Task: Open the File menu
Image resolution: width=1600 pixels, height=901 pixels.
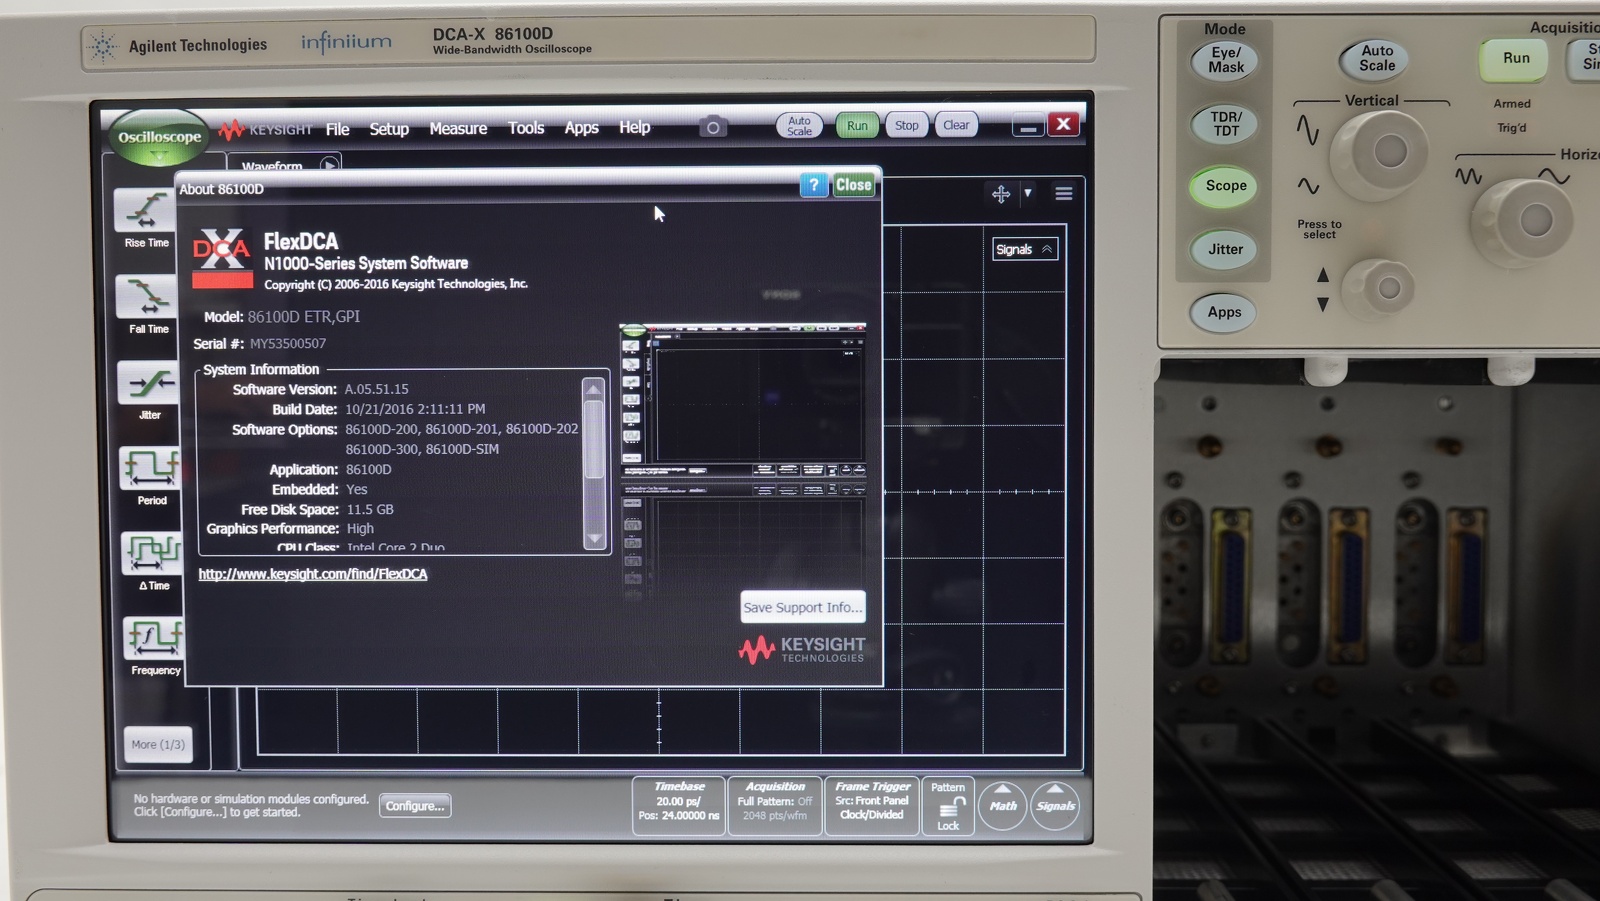Action: (x=338, y=129)
